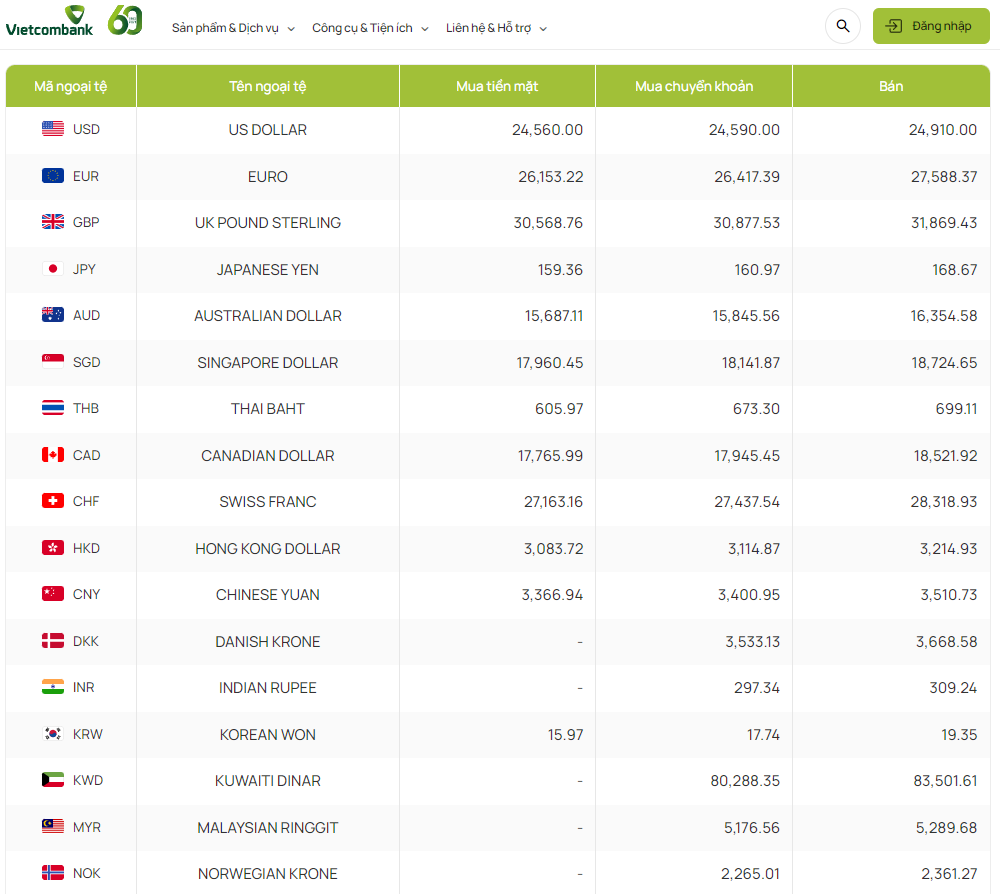The image size is (1000, 894).
Task: Click the Mã ngoại tệ column header
Action: pos(71,86)
